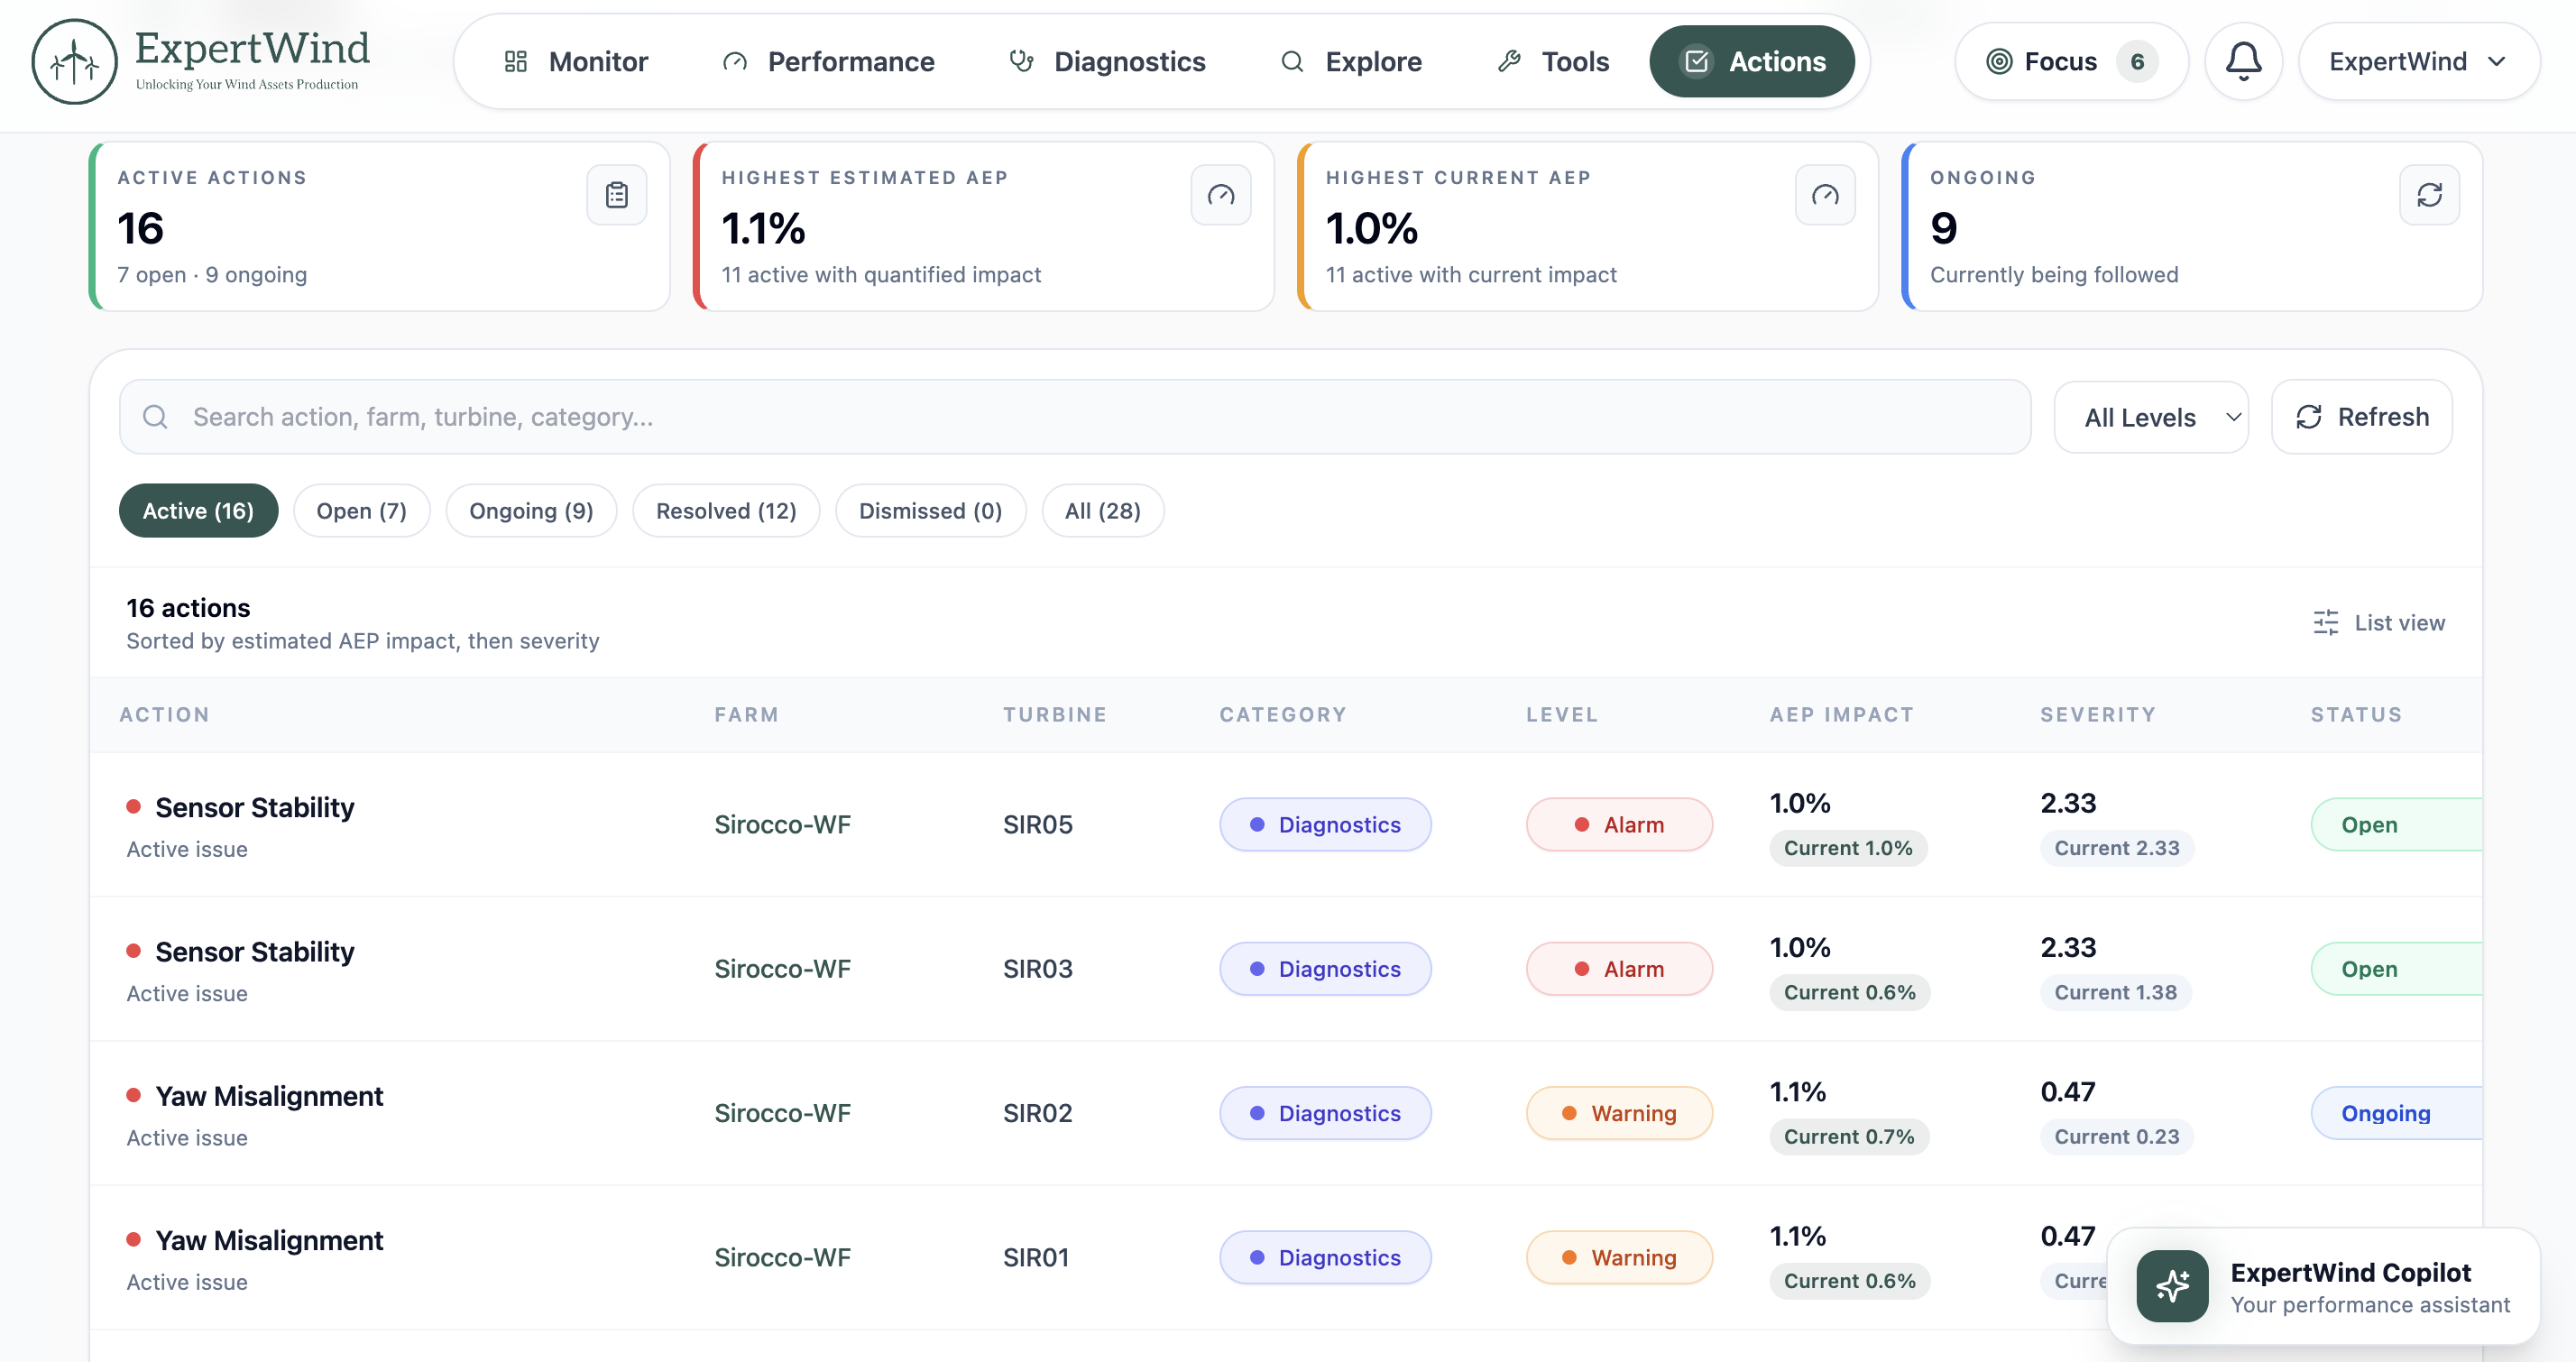The image size is (2576, 1362).
Task: Open the Performance nav tab
Action: [x=829, y=61]
